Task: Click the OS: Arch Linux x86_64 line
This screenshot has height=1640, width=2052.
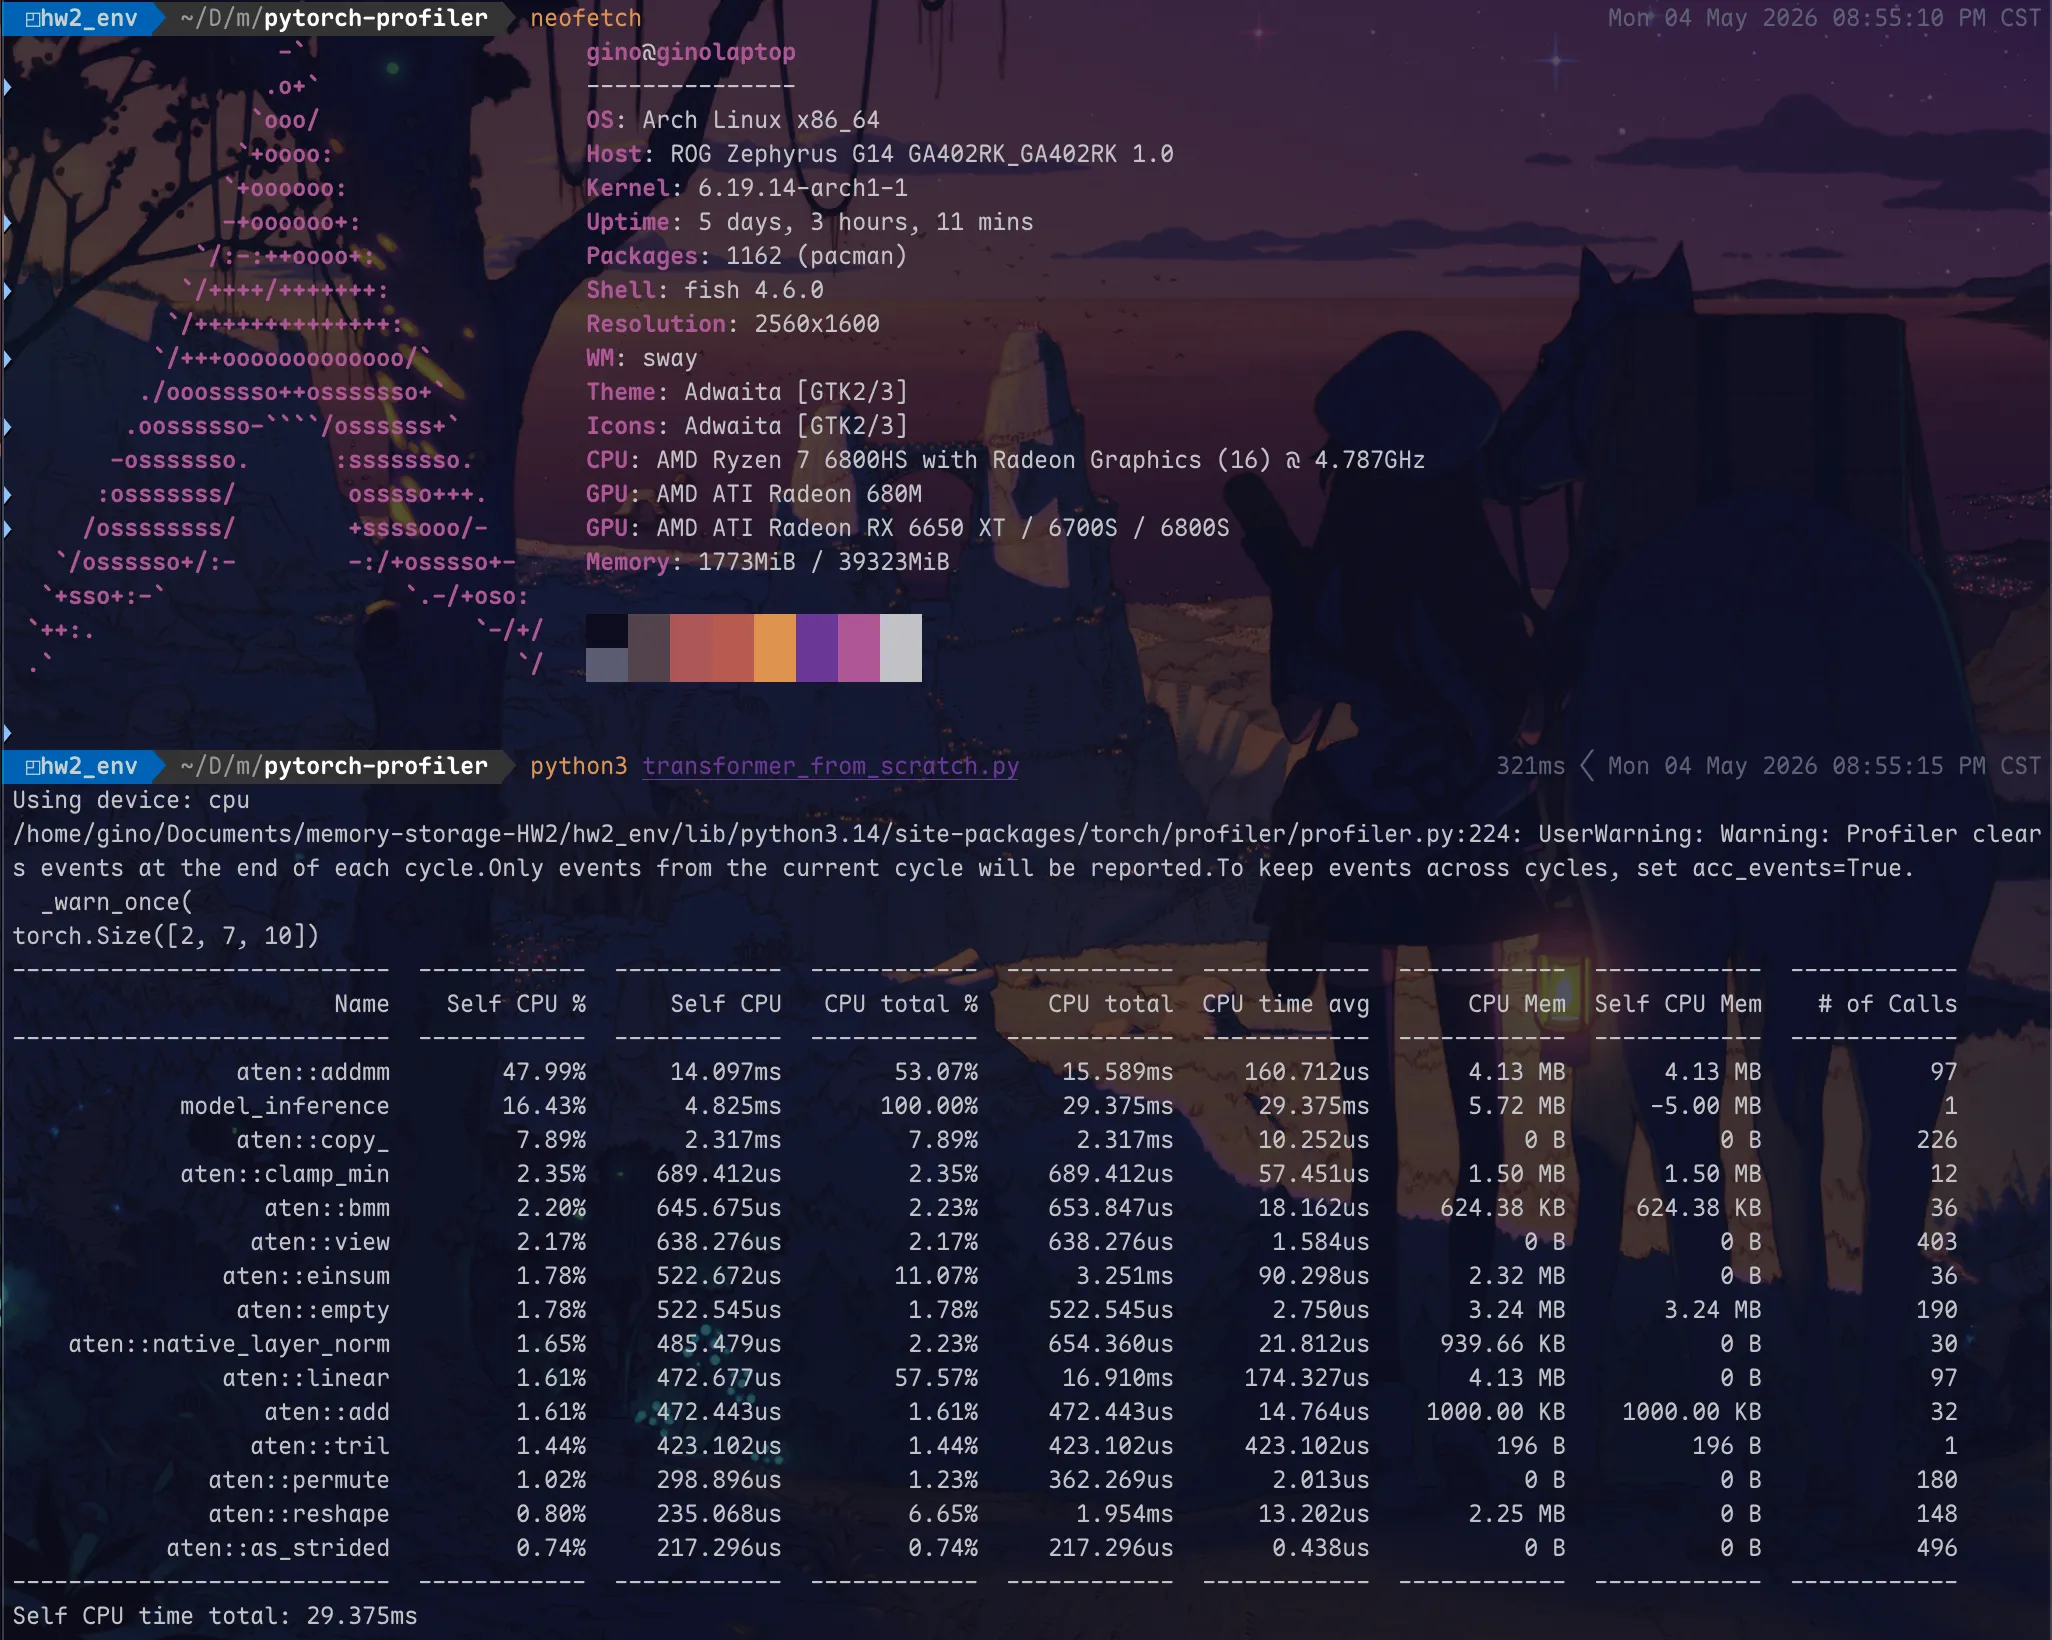Action: [x=733, y=120]
